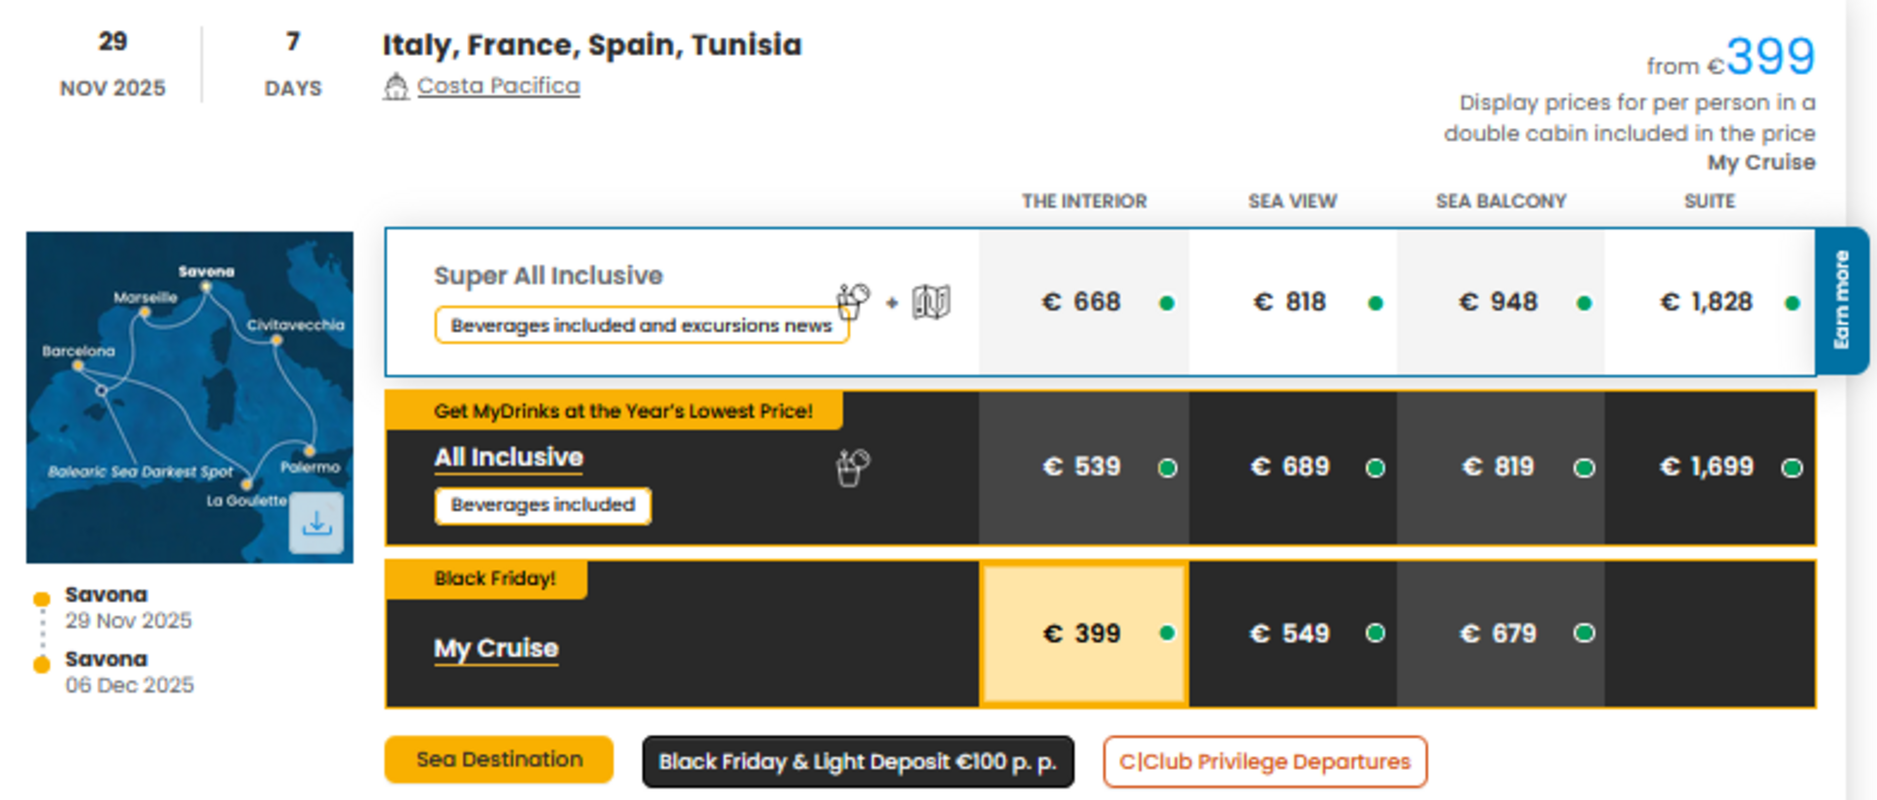Select All Inclusive sea view at €689

click(x=1291, y=467)
